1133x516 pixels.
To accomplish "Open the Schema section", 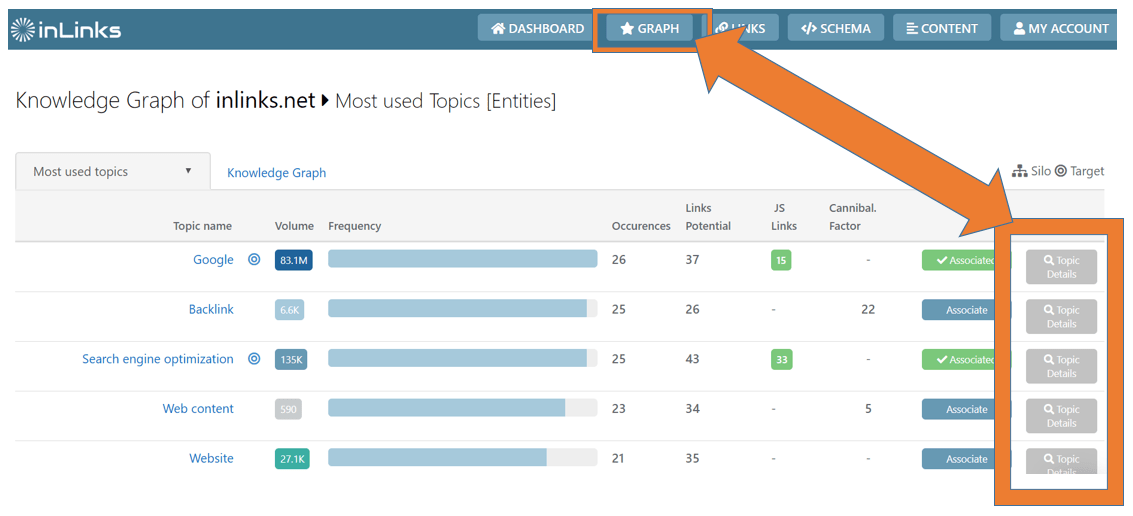I will tap(835, 29).
